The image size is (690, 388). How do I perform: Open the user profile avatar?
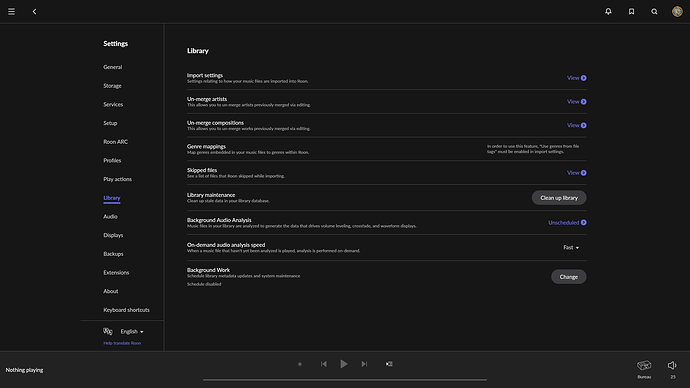coord(677,11)
